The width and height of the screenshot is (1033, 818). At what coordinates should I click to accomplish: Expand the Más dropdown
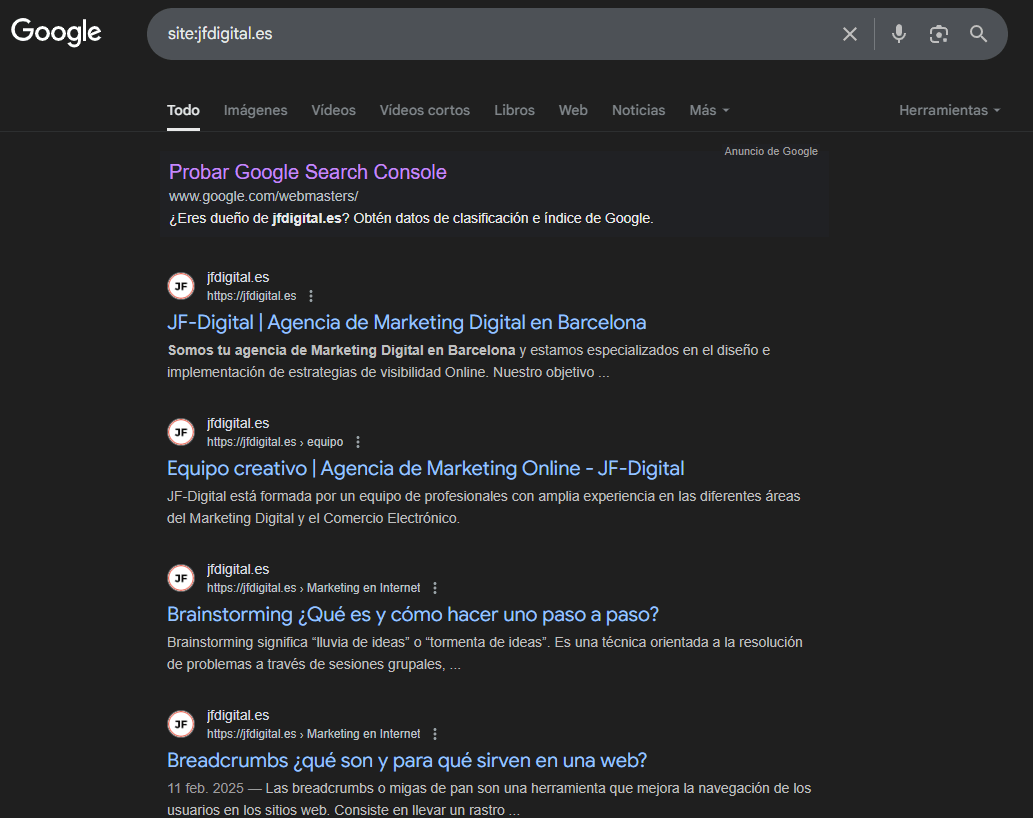pos(709,110)
